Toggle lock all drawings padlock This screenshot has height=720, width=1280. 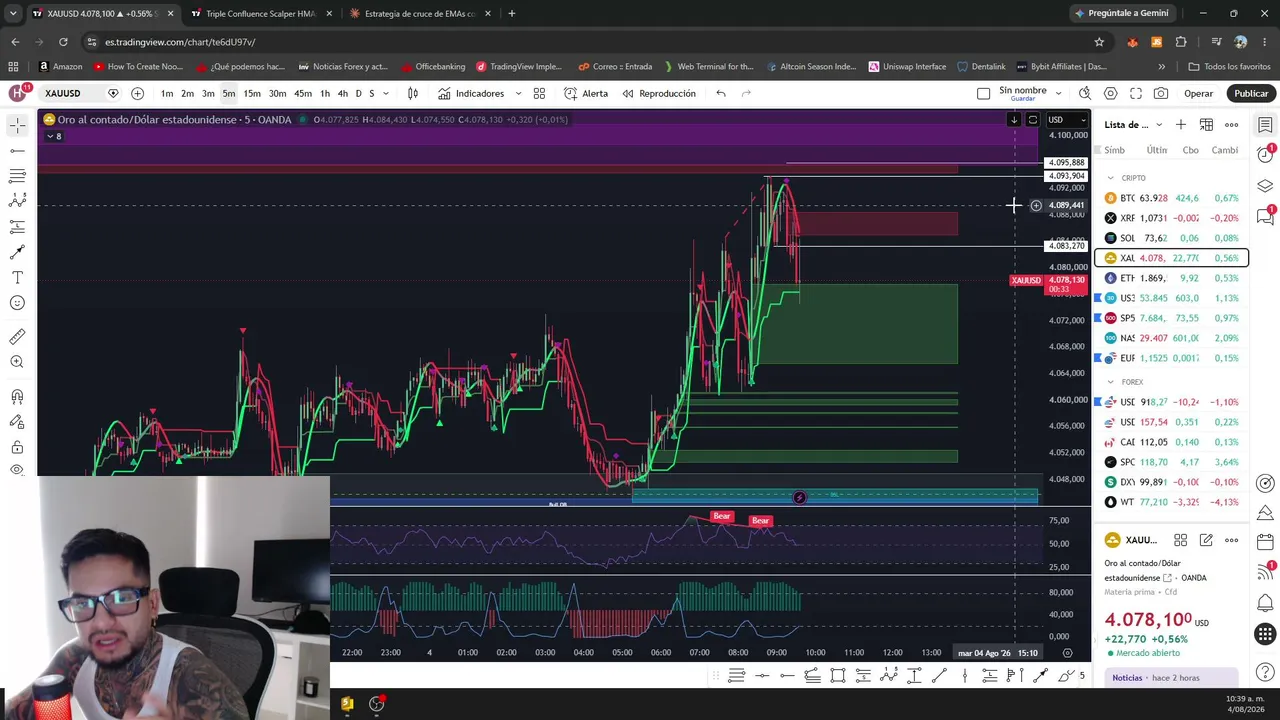coord(17,447)
